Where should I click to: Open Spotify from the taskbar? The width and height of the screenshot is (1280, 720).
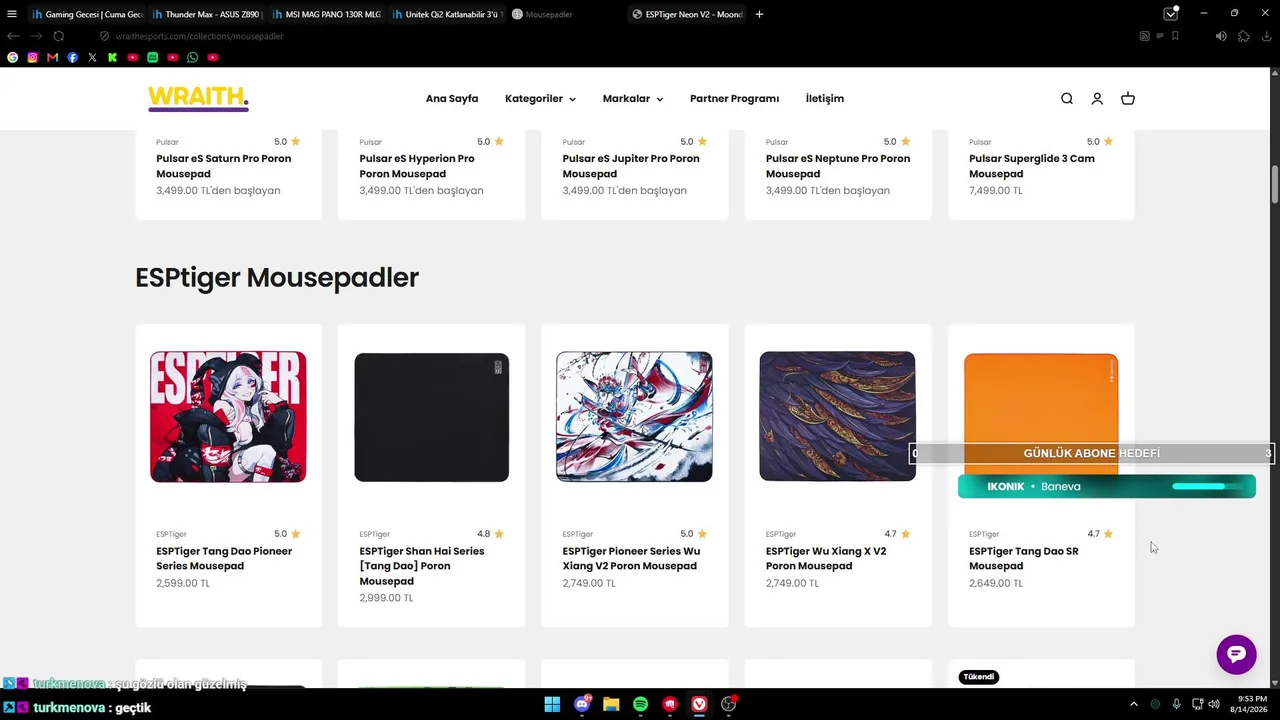[640, 705]
